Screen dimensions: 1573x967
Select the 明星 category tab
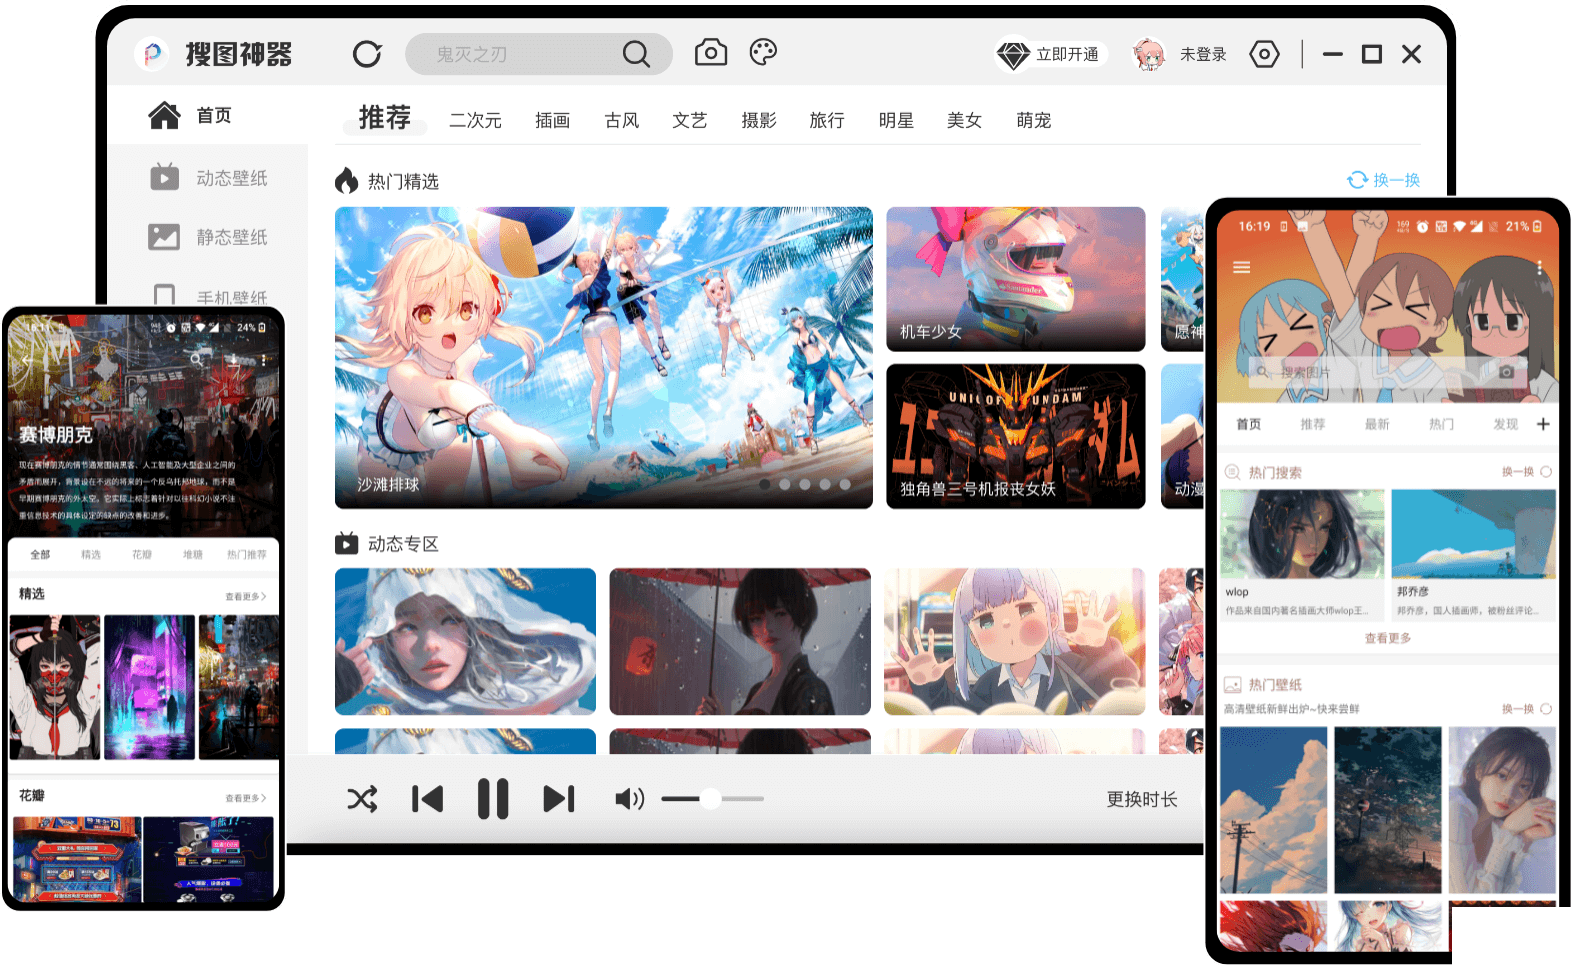tap(896, 120)
